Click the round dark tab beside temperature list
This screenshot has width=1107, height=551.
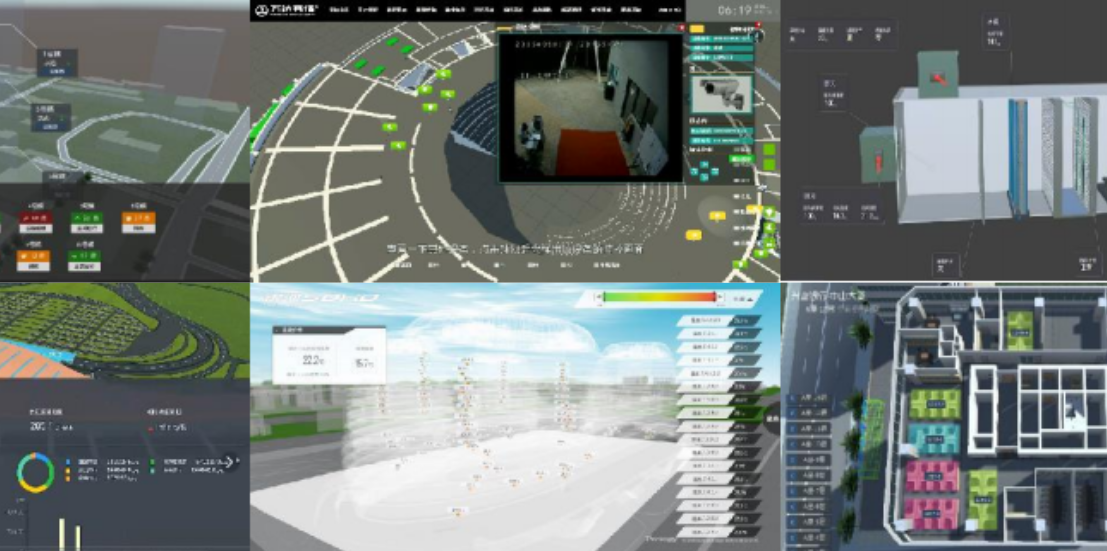[x=771, y=421]
